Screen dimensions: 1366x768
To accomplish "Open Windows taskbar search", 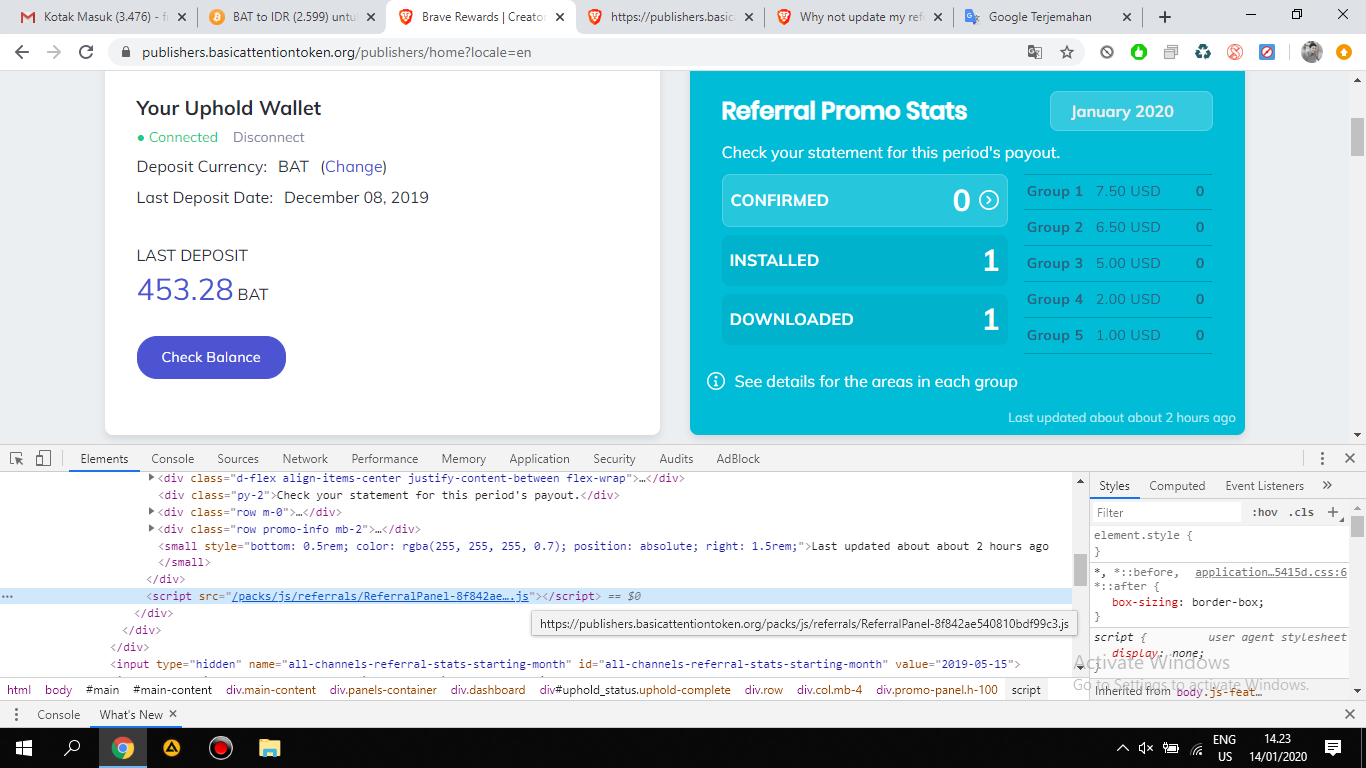I will pyautogui.click(x=72, y=747).
